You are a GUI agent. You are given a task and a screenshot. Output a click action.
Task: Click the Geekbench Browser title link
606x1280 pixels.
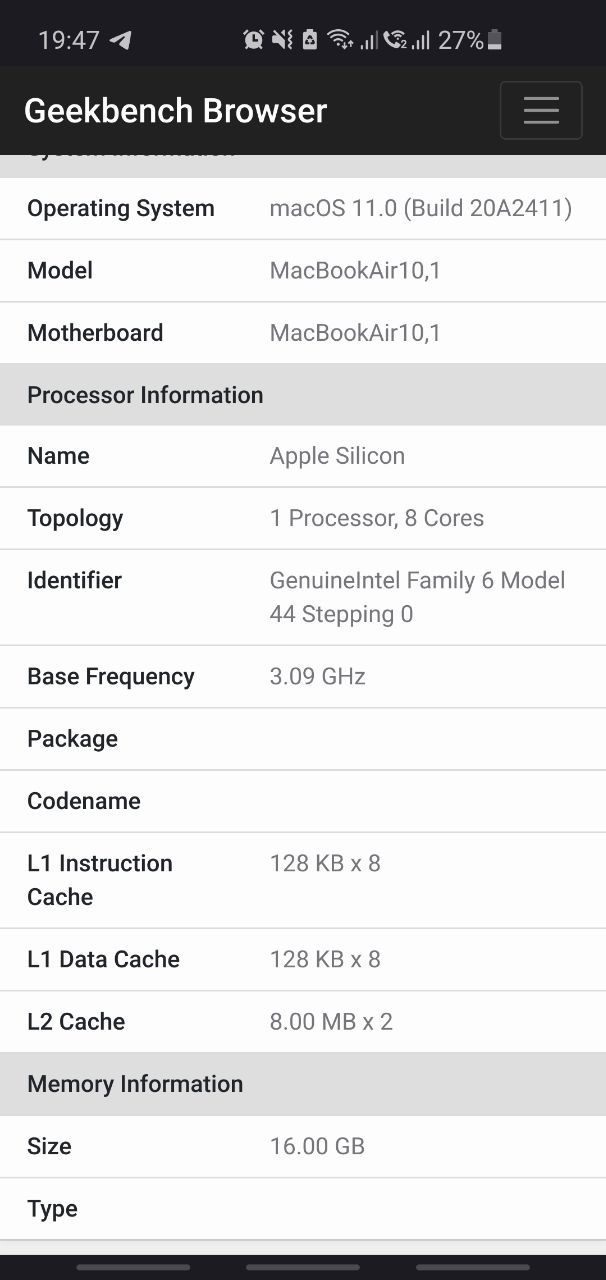coord(175,110)
